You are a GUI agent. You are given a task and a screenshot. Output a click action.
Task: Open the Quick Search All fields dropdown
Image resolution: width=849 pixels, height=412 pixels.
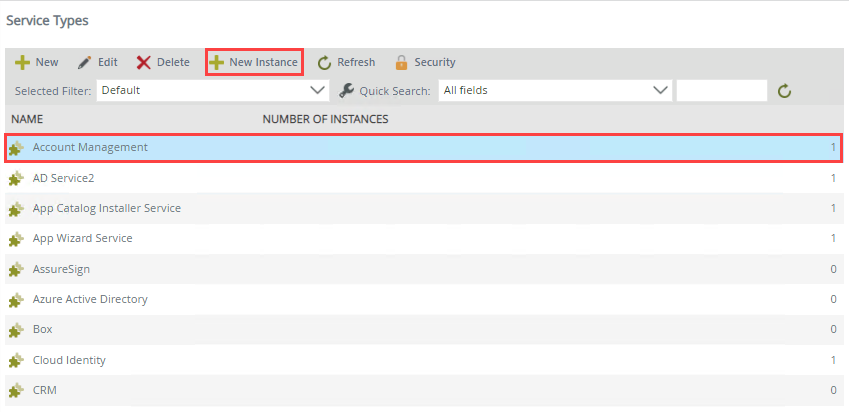[556, 90]
